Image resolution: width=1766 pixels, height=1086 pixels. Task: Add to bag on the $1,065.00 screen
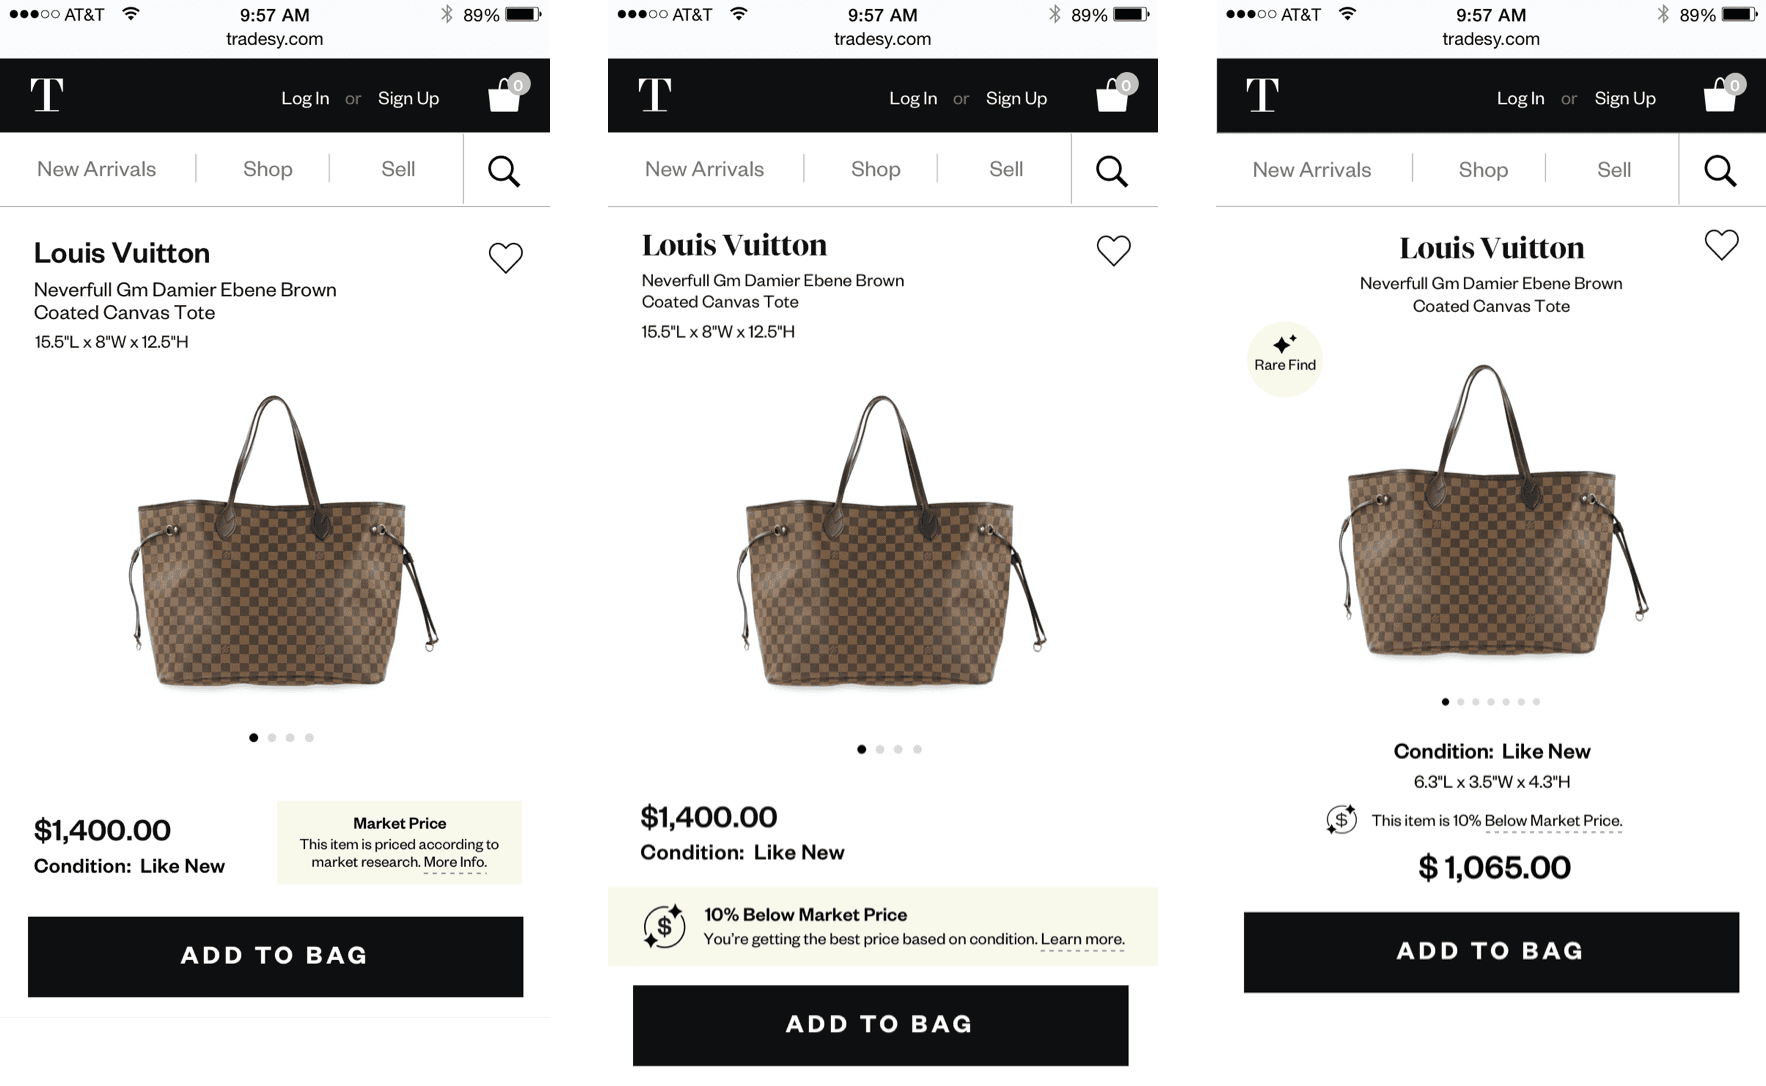pos(1491,952)
